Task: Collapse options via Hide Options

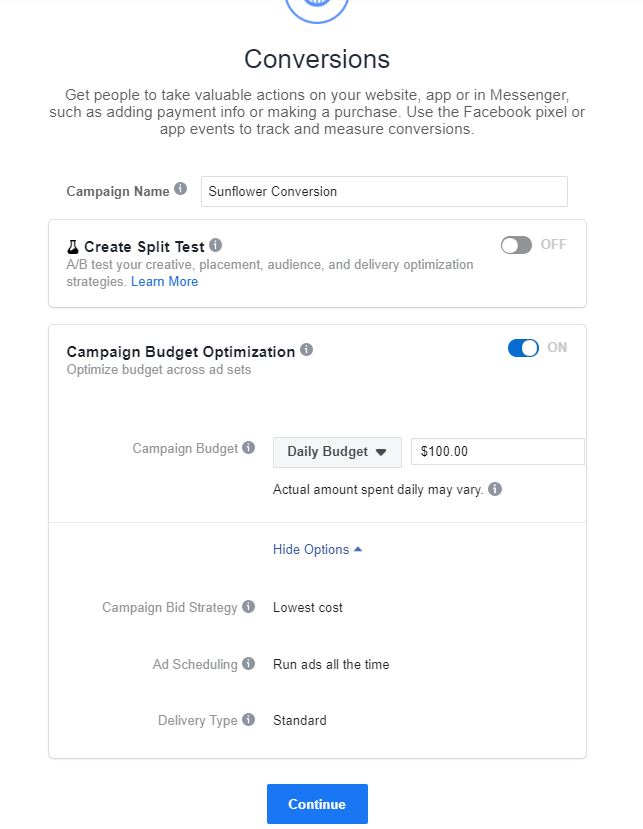Action: (317, 550)
